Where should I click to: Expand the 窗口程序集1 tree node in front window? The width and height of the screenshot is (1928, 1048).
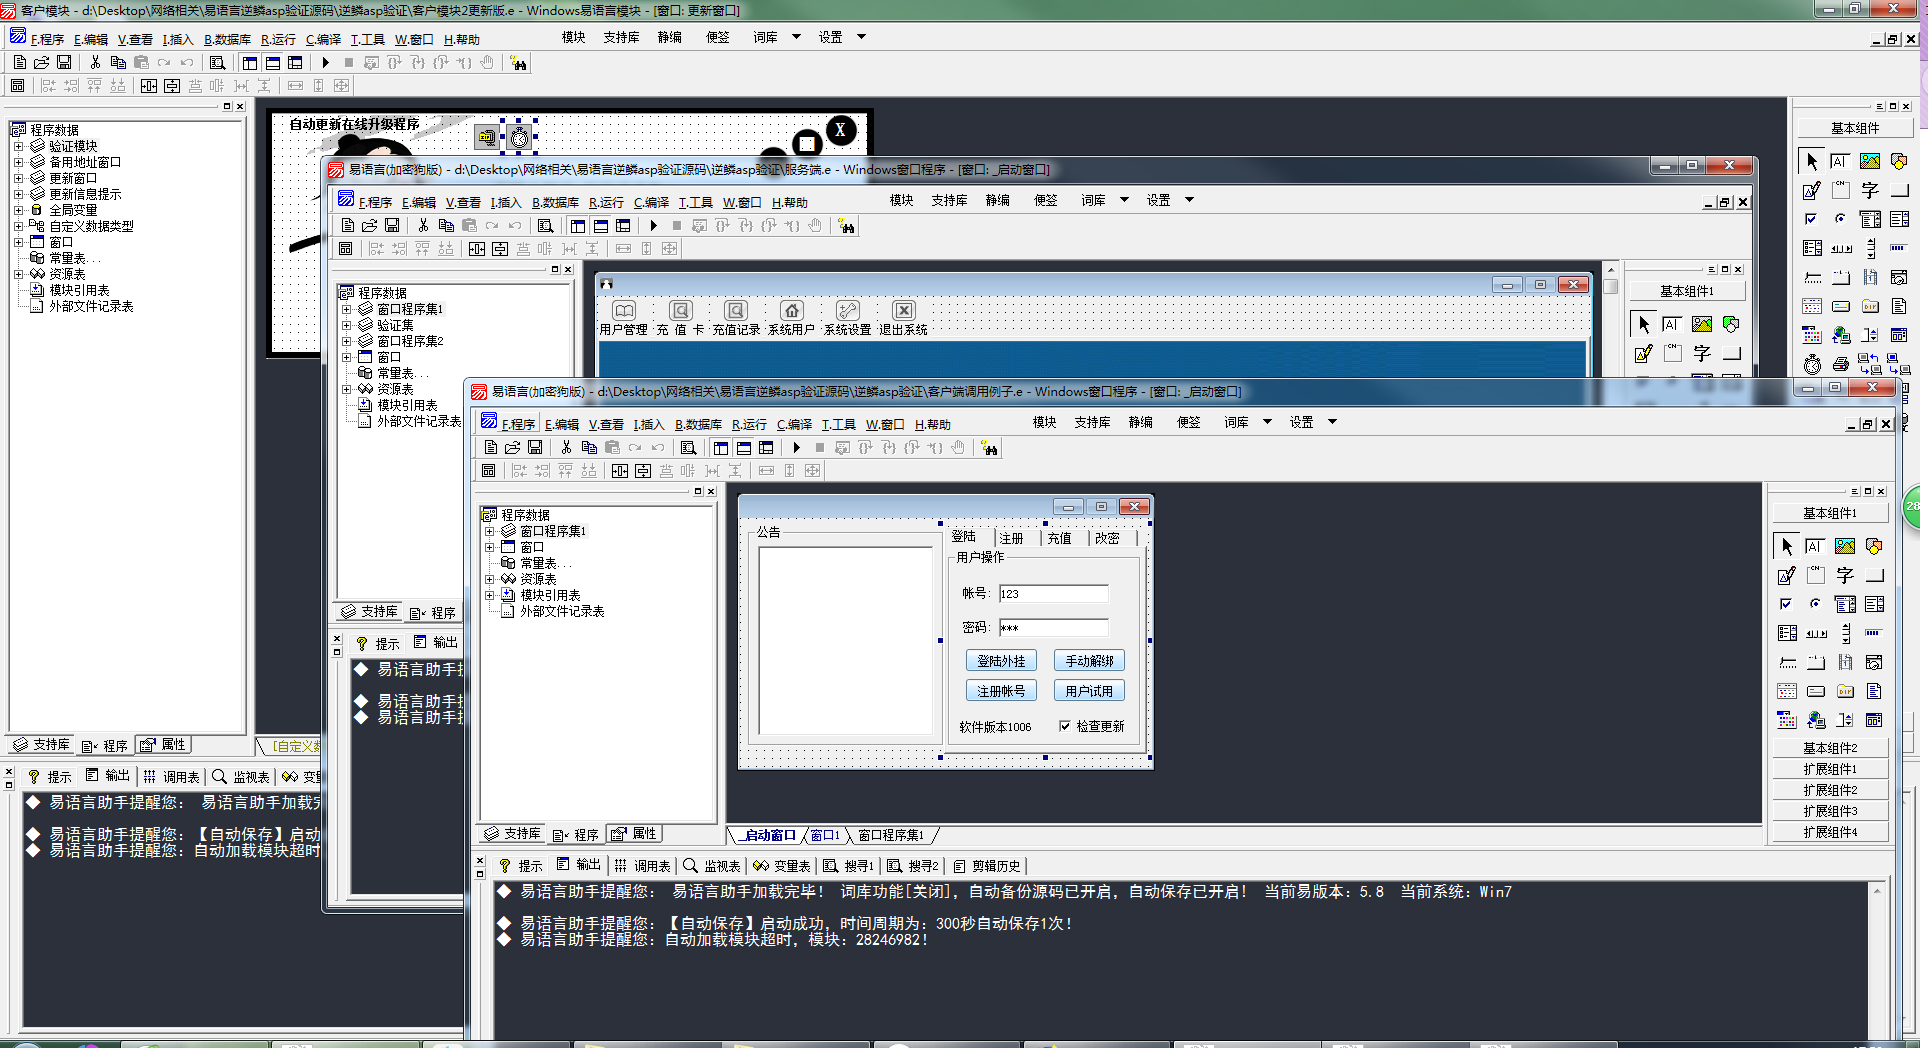point(490,531)
